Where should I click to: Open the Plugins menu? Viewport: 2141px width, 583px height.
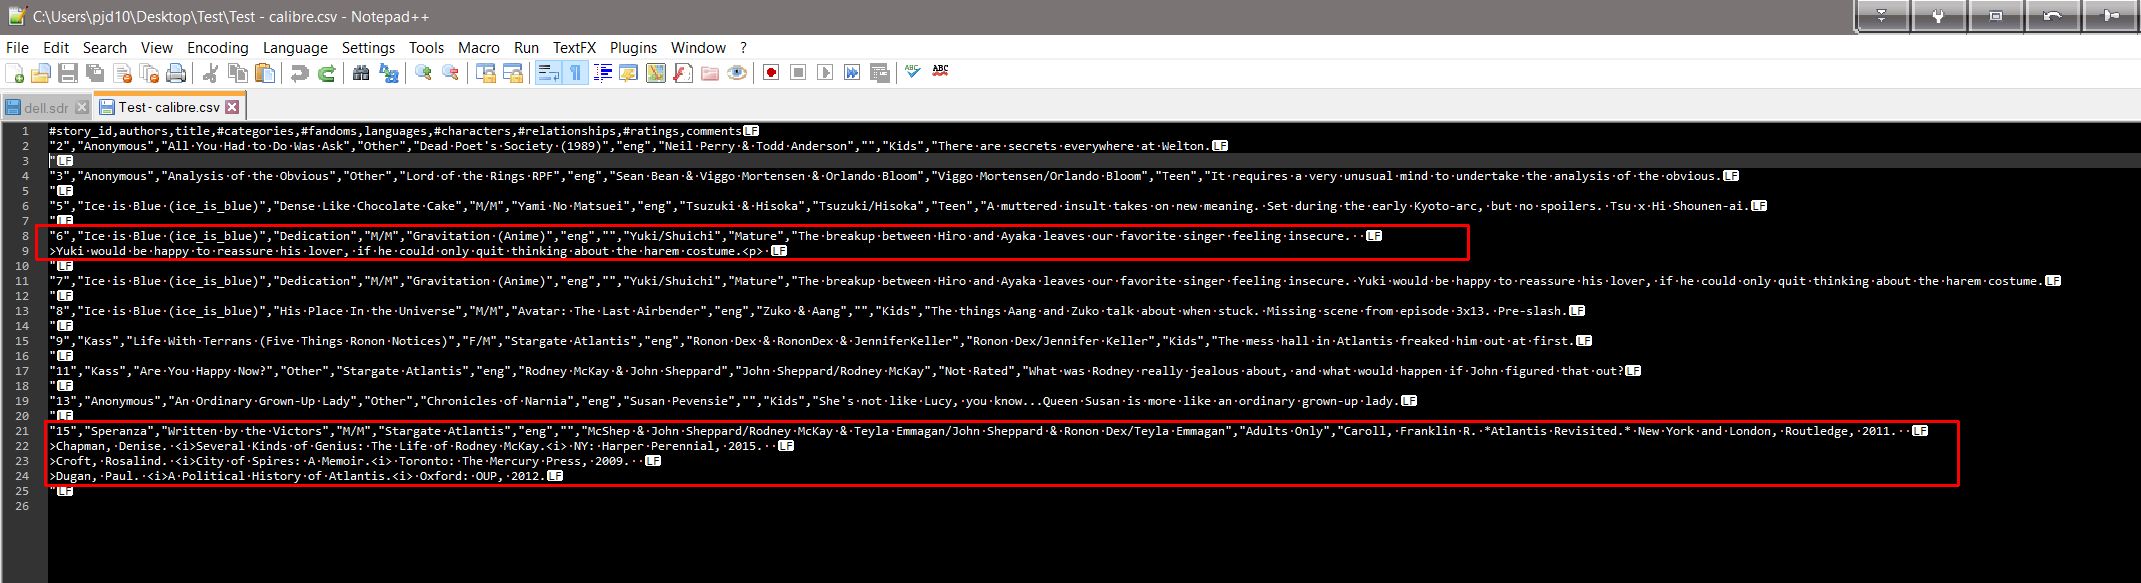click(633, 47)
